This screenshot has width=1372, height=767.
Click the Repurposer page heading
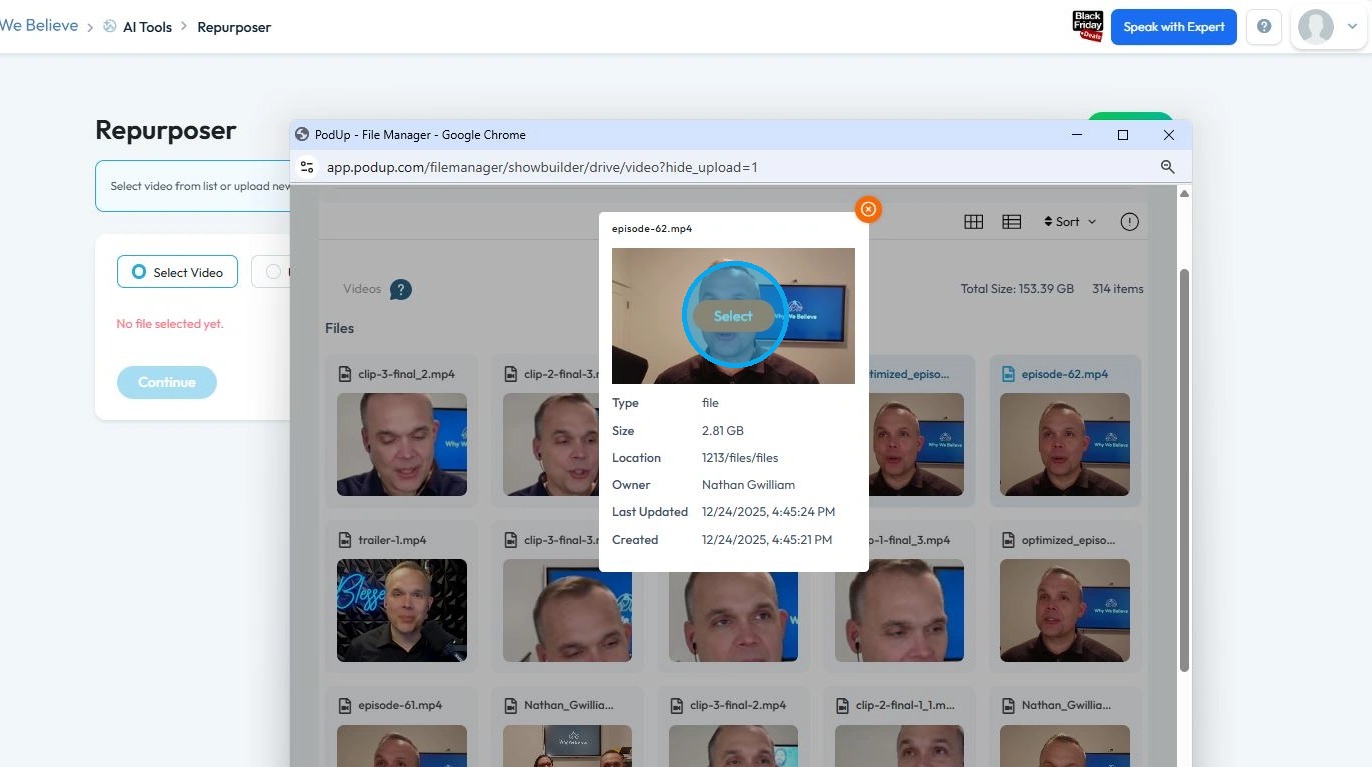point(166,130)
